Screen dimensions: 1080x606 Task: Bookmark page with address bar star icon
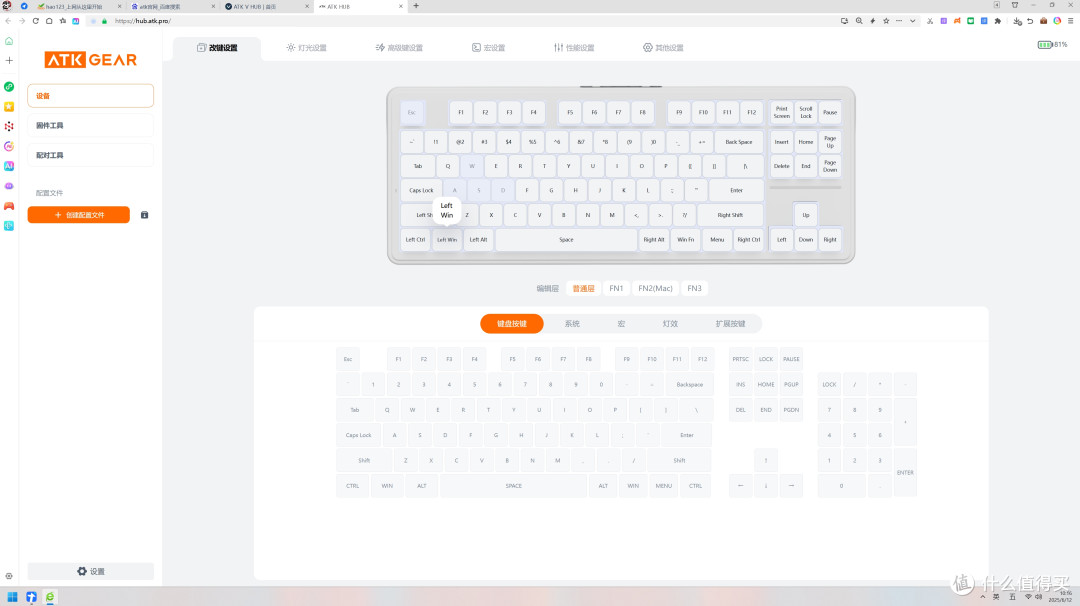tap(886, 21)
